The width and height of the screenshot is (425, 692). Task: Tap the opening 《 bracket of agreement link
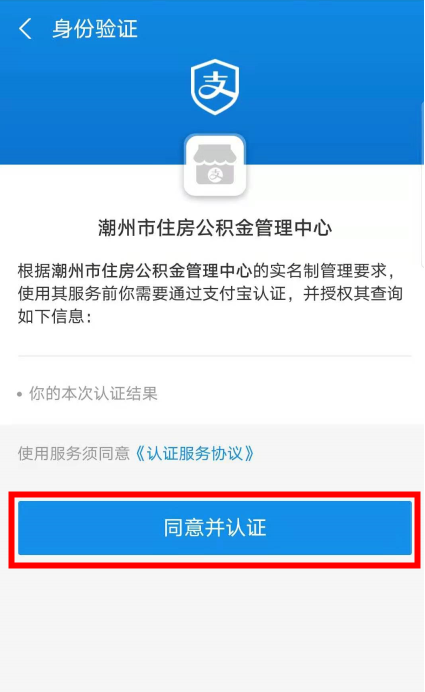(x=140, y=453)
